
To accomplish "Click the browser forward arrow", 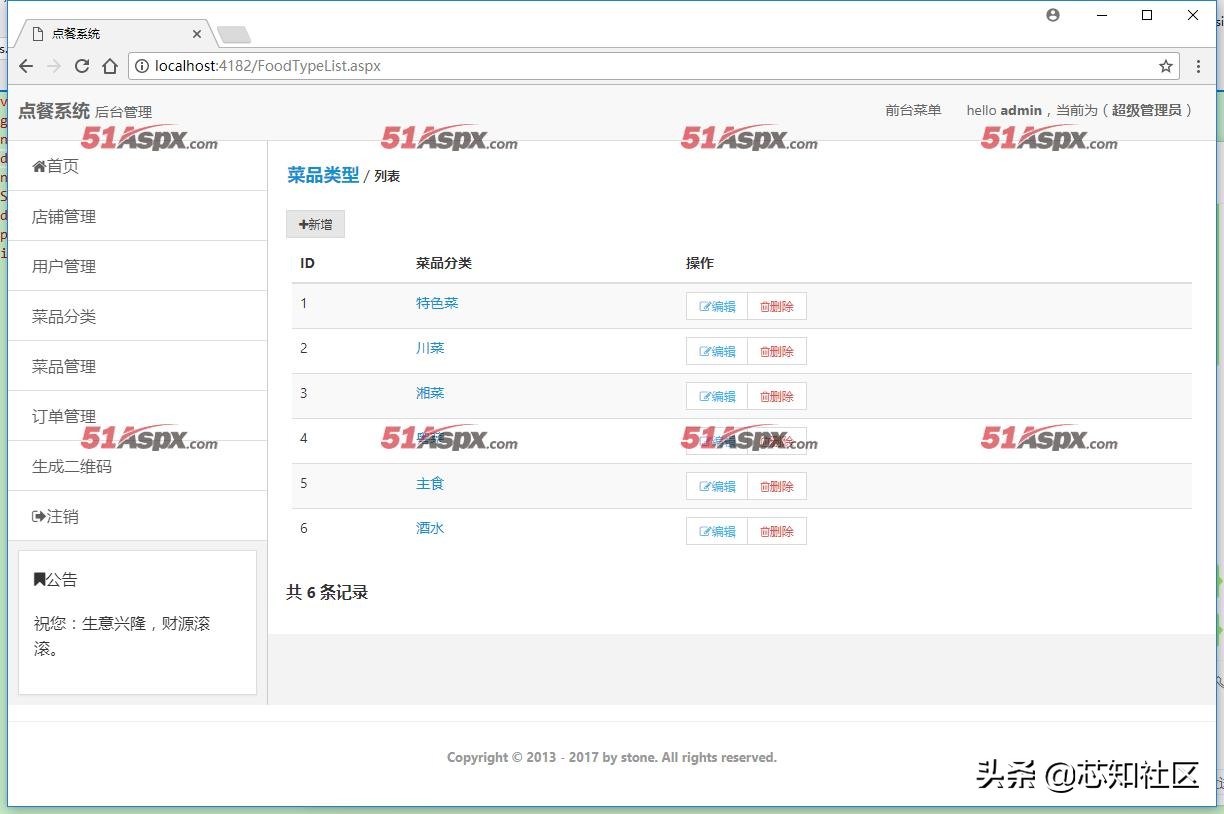I will 54,66.
